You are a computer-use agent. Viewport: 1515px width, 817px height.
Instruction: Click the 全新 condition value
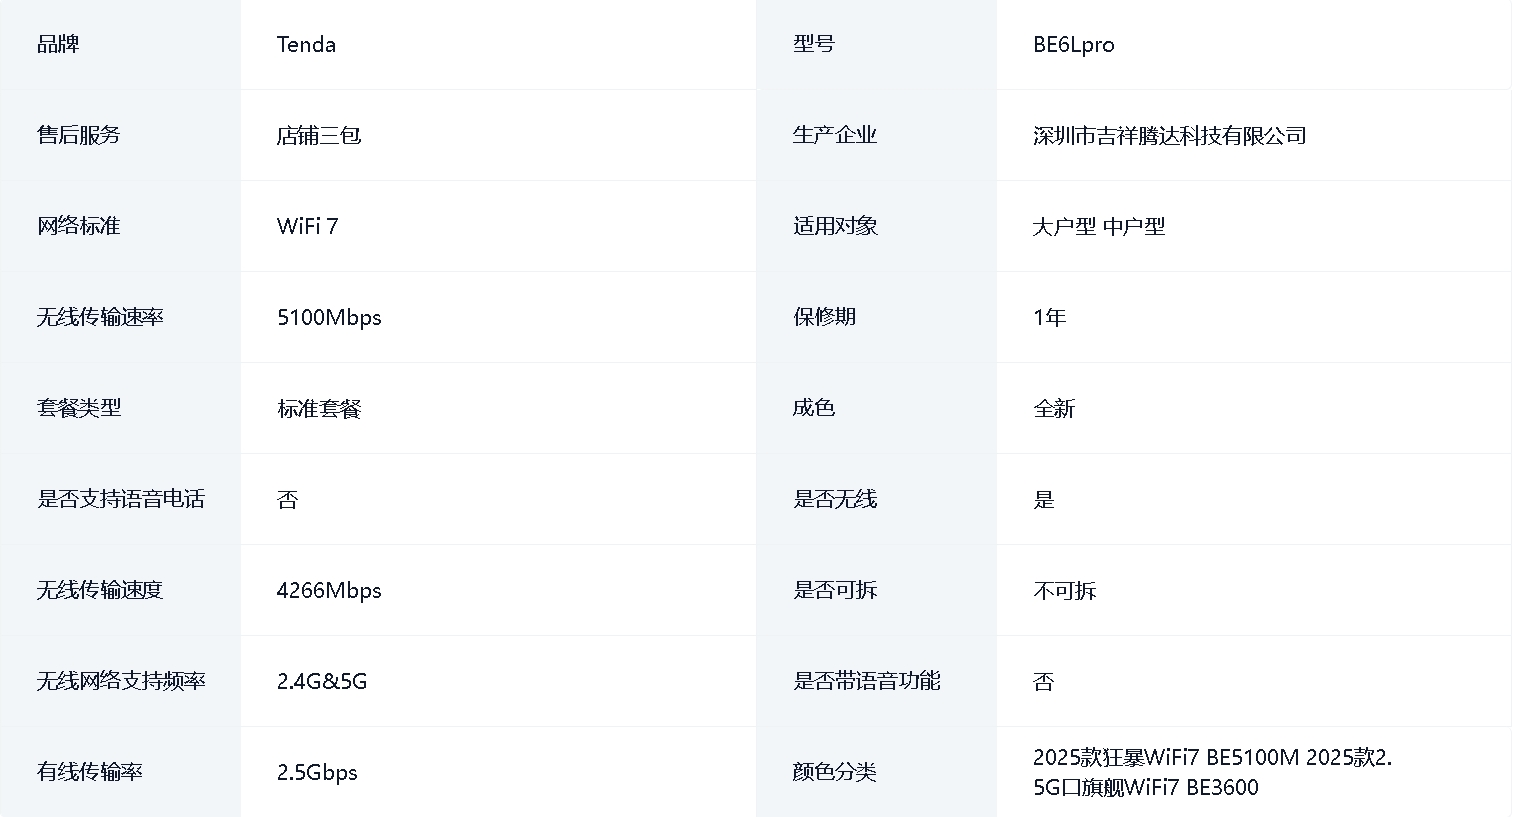coord(1053,409)
